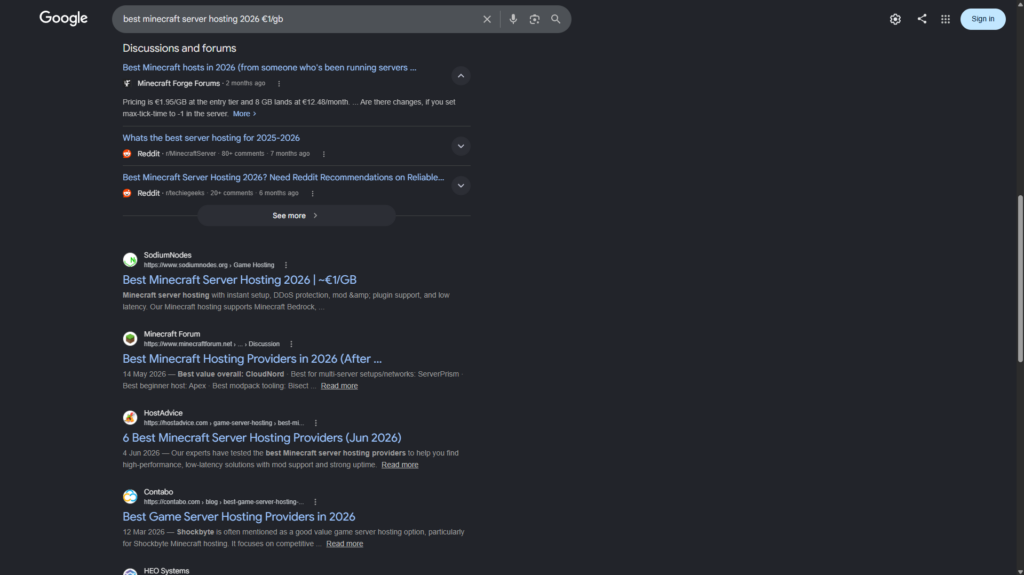Click the Minecraft Forge Forums source icon

click(127, 84)
